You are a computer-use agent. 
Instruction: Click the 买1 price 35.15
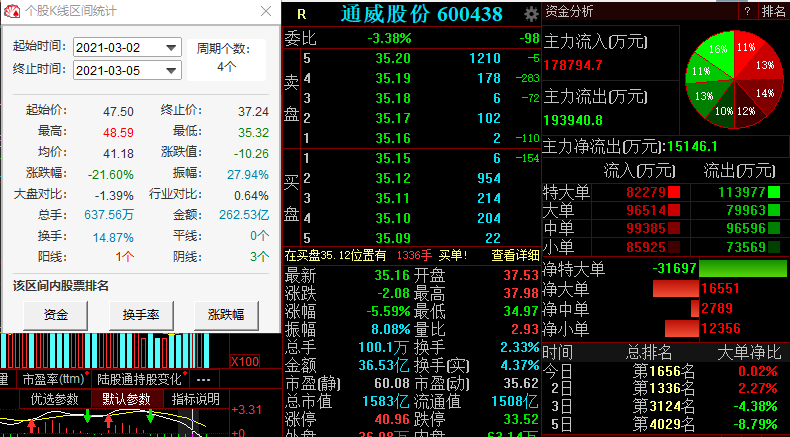(393, 158)
